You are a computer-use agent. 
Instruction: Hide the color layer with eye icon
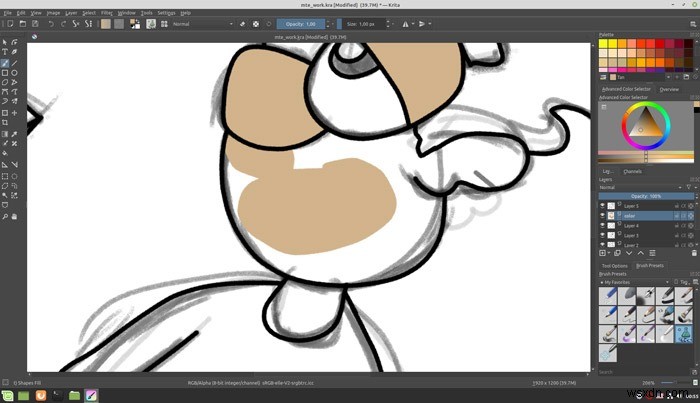pyautogui.click(x=602, y=216)
